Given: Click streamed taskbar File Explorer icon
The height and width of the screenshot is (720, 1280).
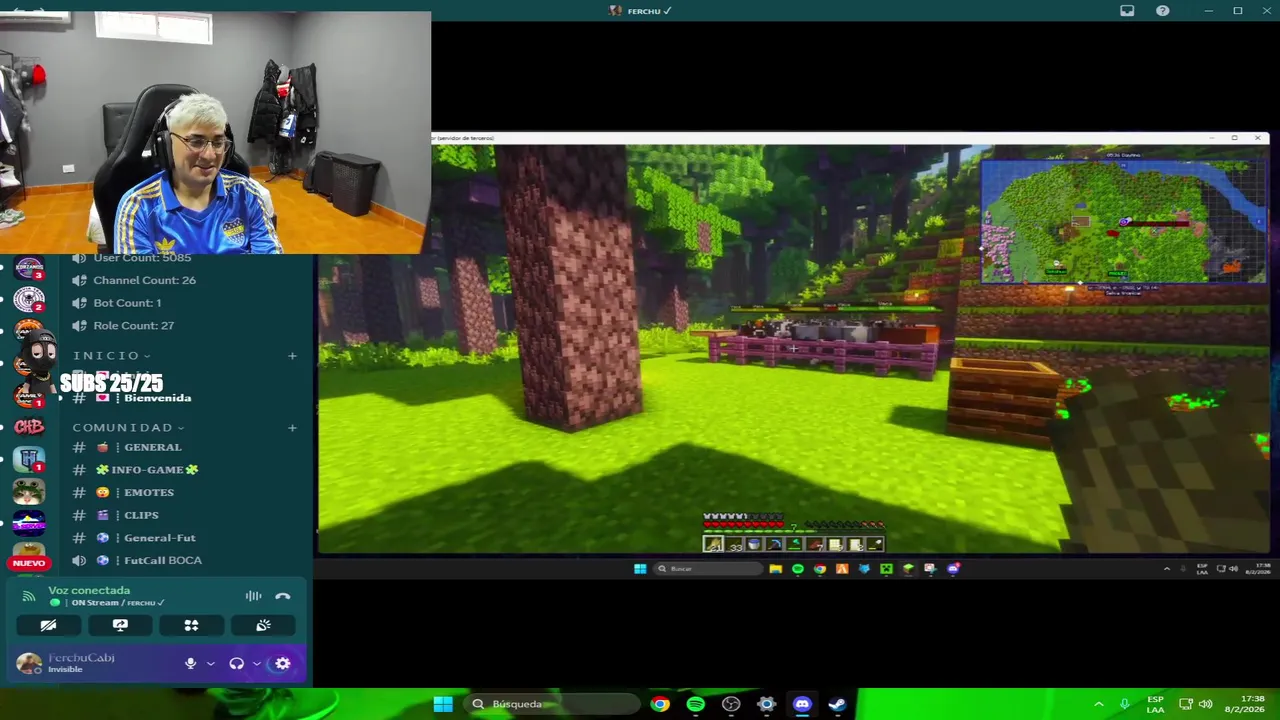Looking at the screenshot, I should coord(775,569).
